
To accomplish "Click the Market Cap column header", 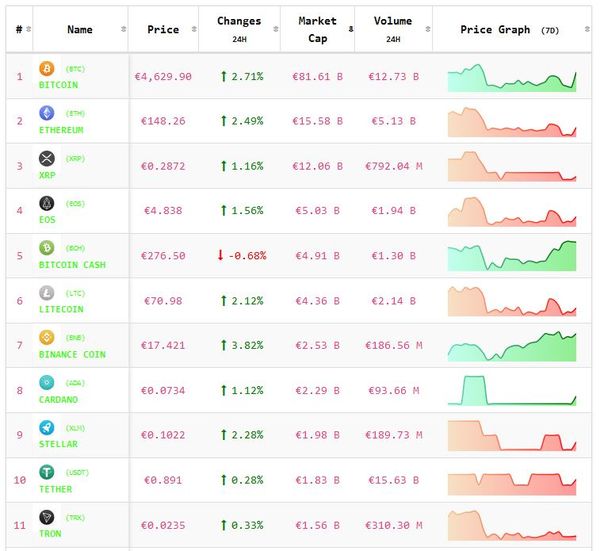I will 318,29.
